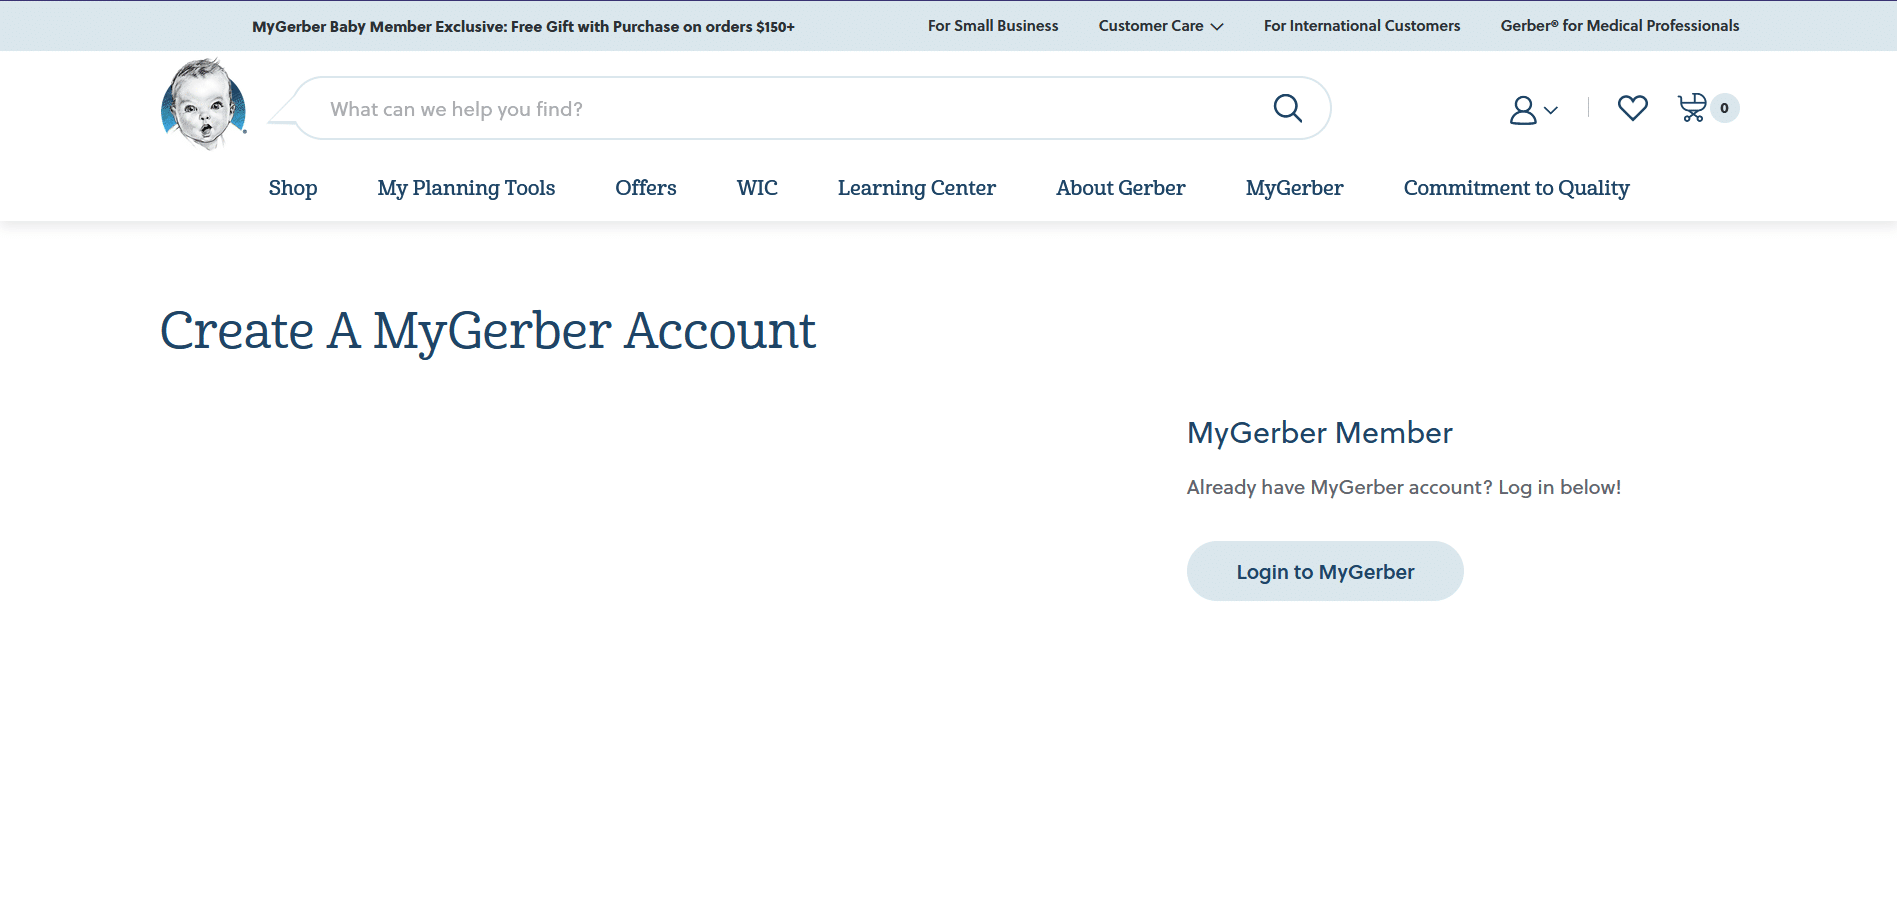Go to the WIC menu item
1897x923 pixels.
click(757, 188)
